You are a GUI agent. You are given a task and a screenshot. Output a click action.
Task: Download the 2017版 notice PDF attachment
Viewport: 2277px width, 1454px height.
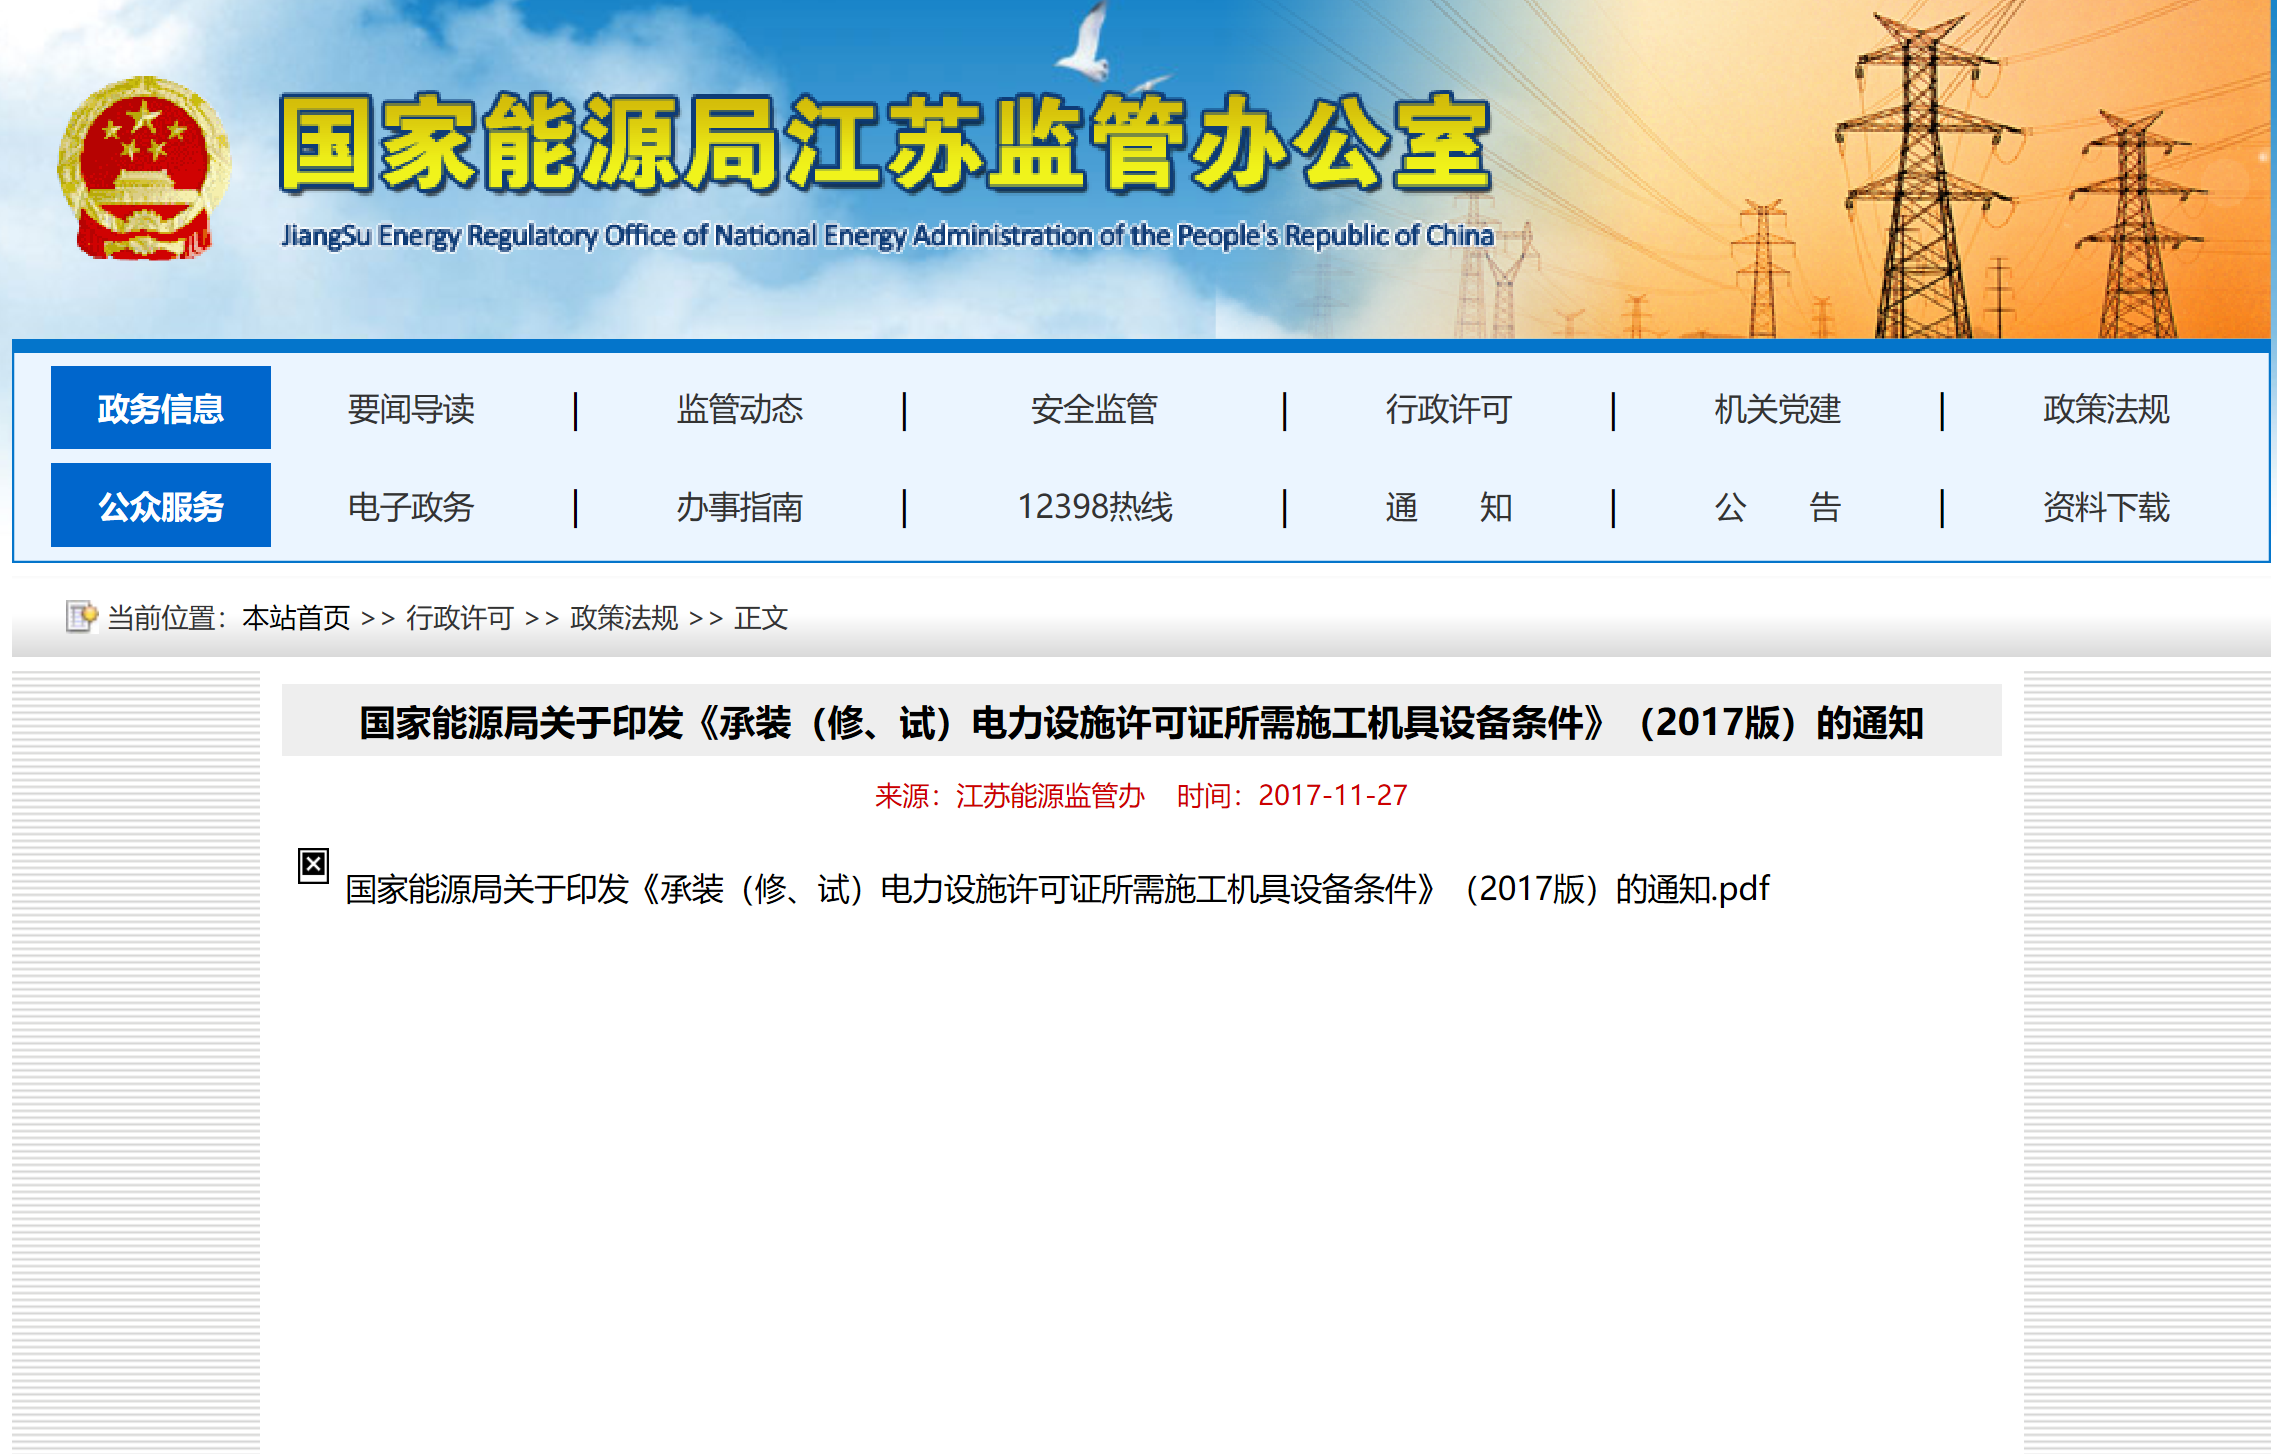point(1056,889)
